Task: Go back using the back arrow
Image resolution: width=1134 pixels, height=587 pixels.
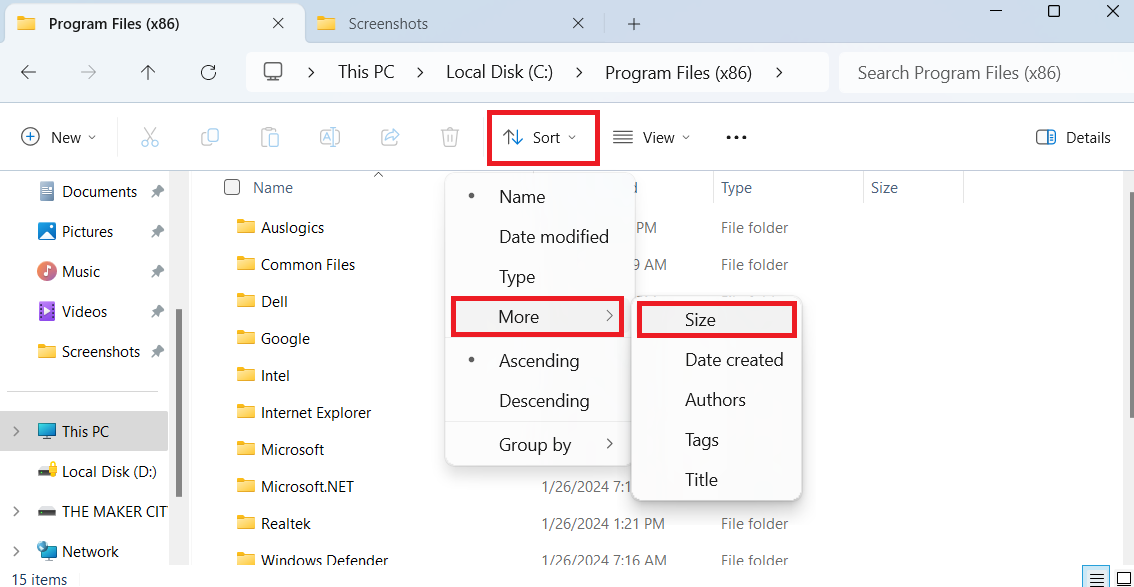Action: [28, 72]
